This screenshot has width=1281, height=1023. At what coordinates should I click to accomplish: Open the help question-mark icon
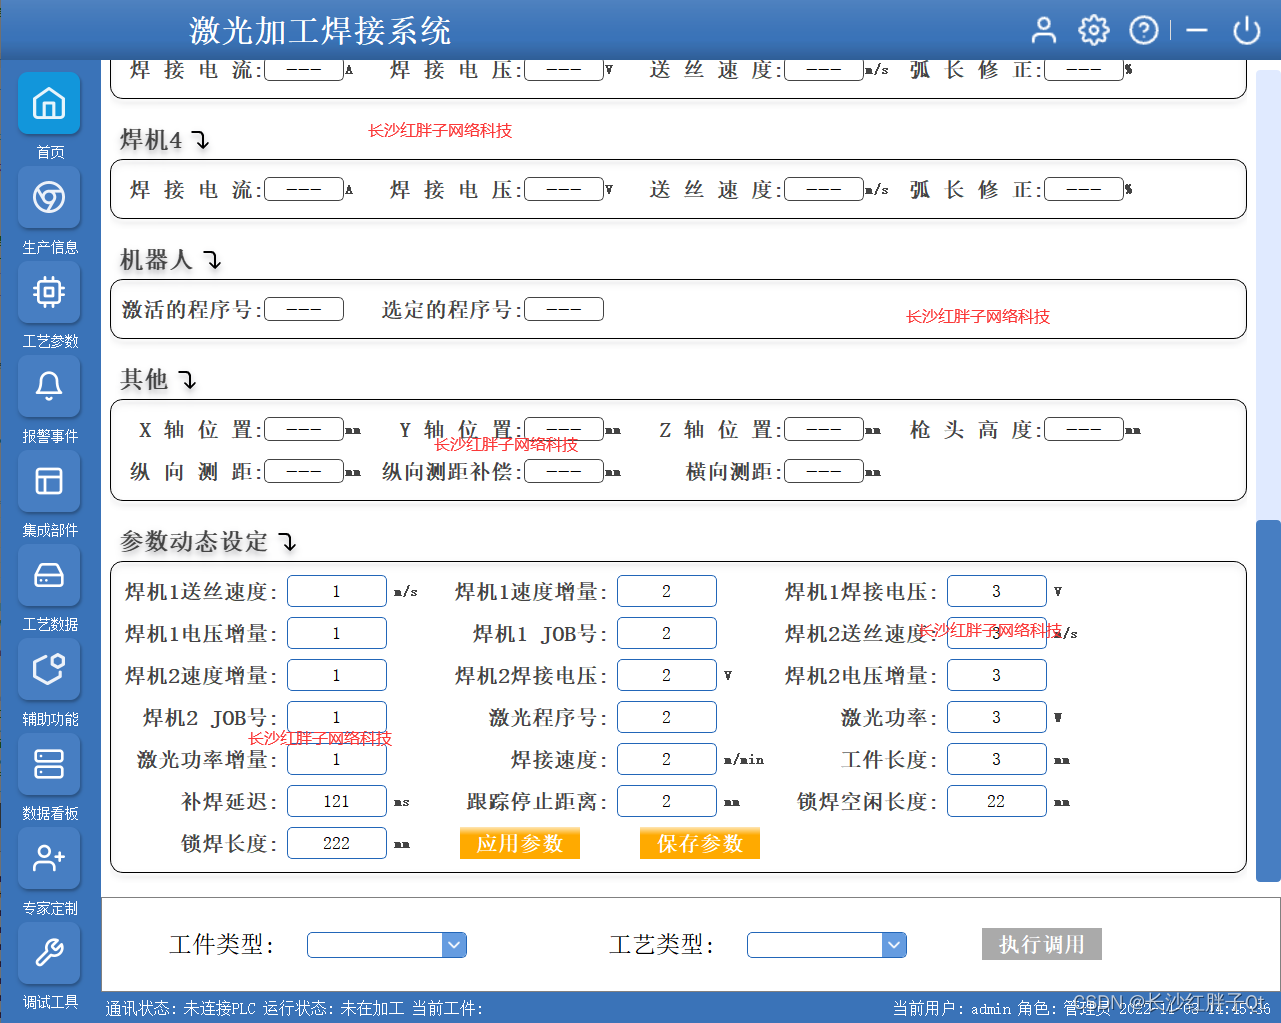(1144, 30)
